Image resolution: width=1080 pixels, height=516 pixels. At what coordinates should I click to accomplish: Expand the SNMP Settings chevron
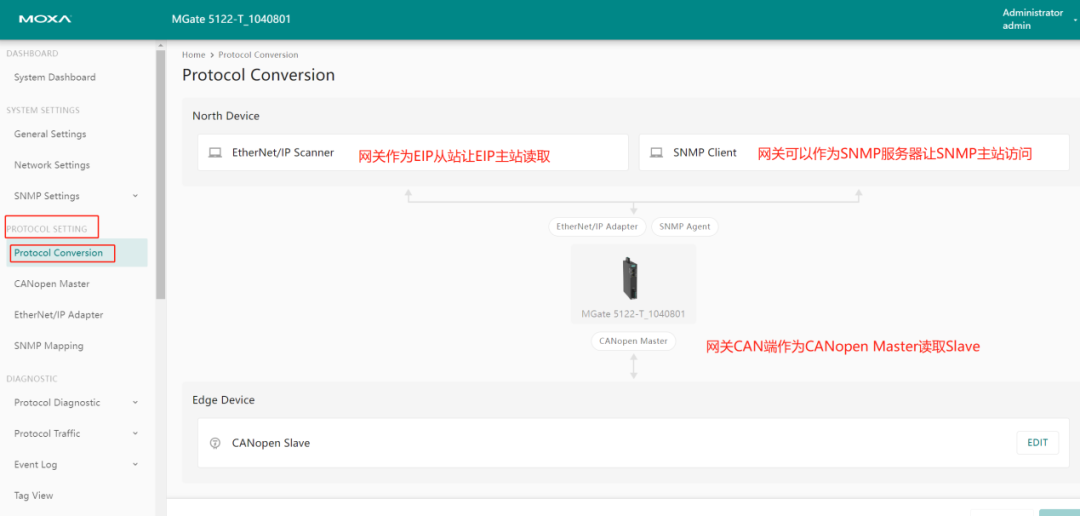tap(135, 196)
